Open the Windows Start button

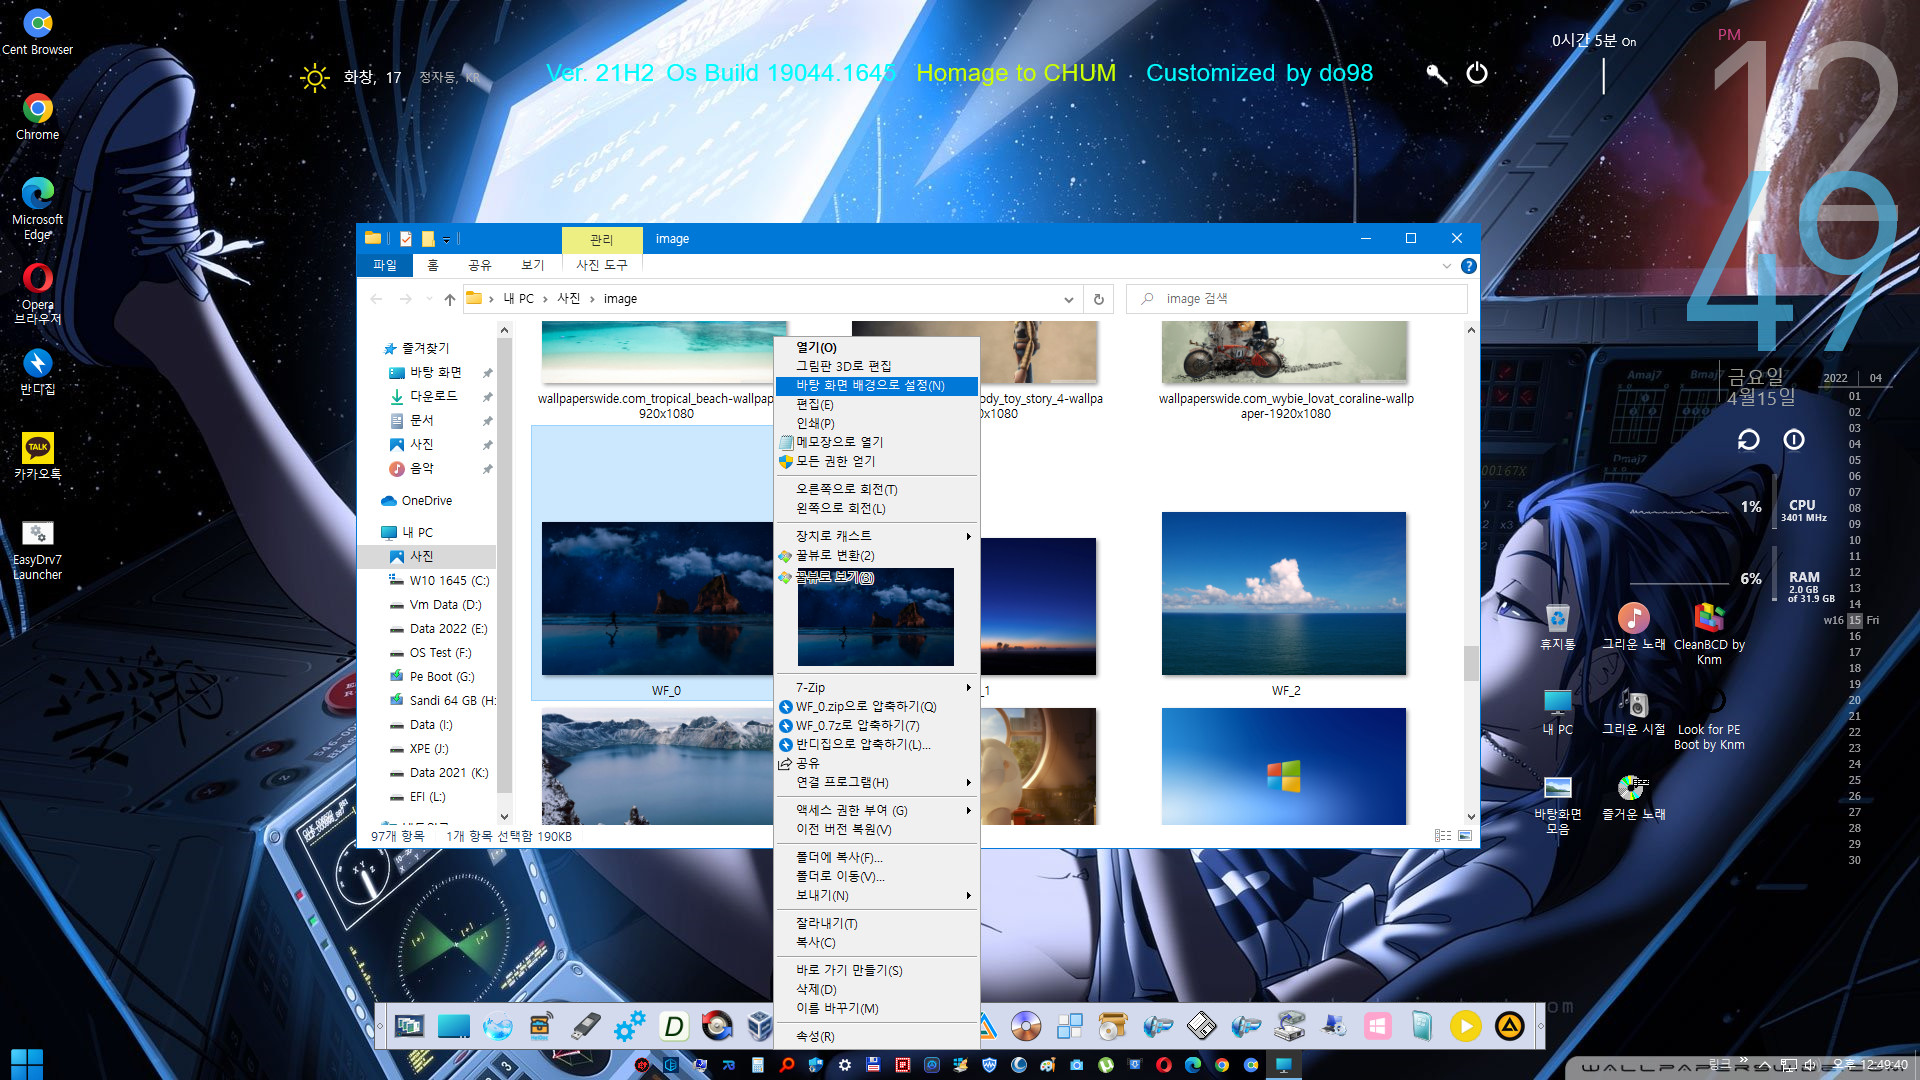point(27,1064)
